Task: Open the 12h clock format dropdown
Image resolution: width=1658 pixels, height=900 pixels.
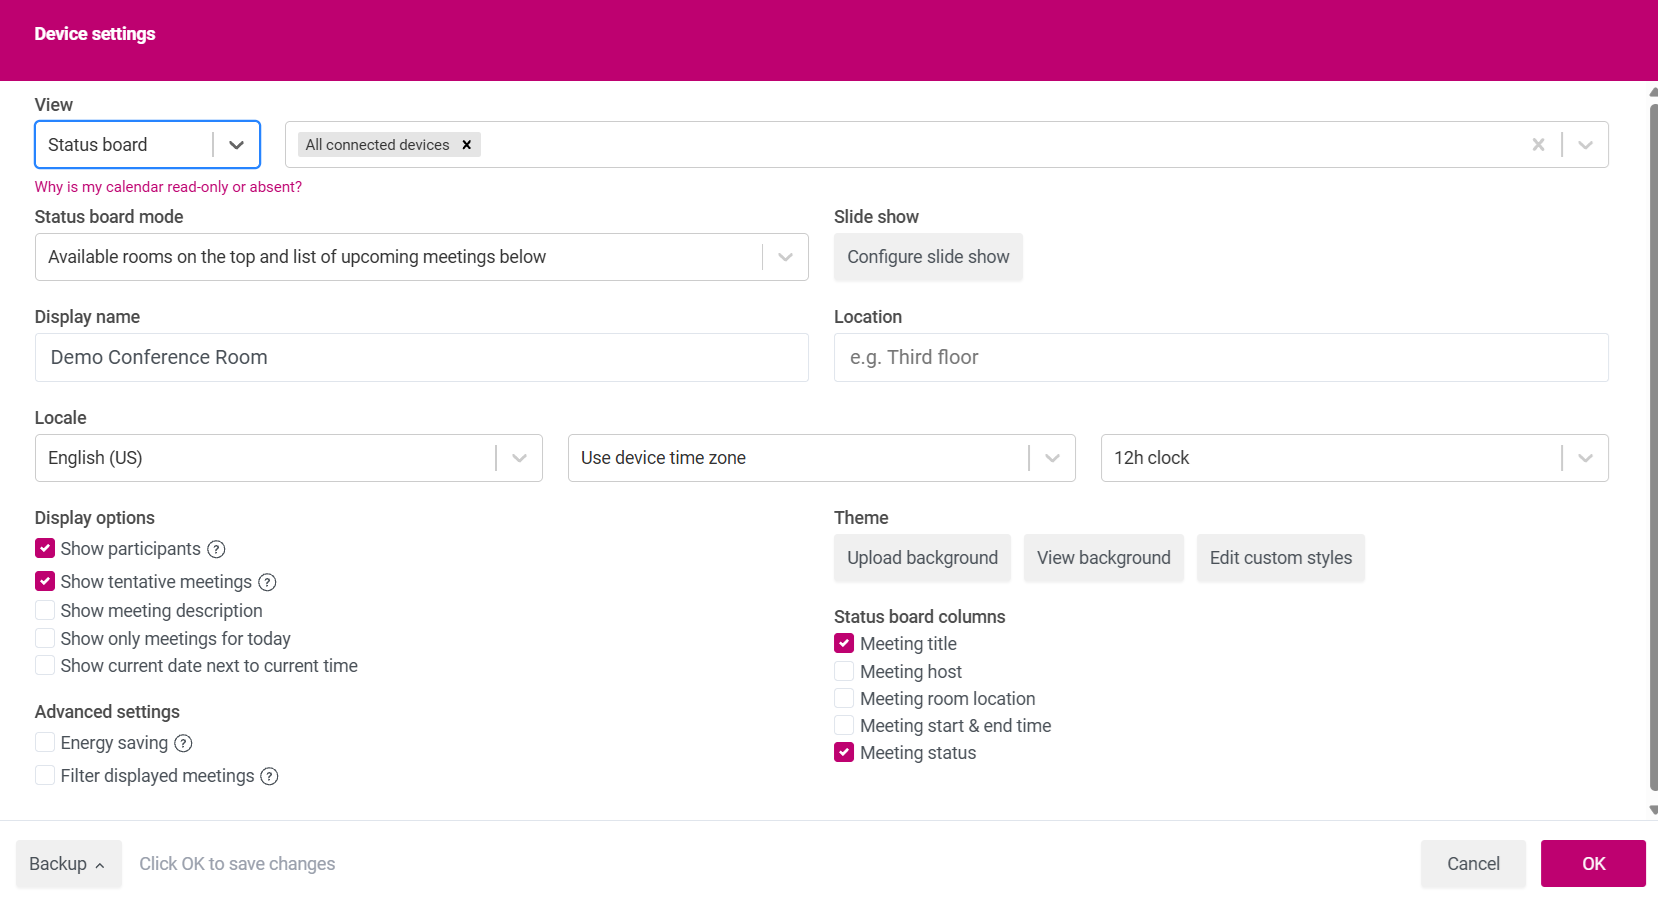Action: [x=1354, y=458]
